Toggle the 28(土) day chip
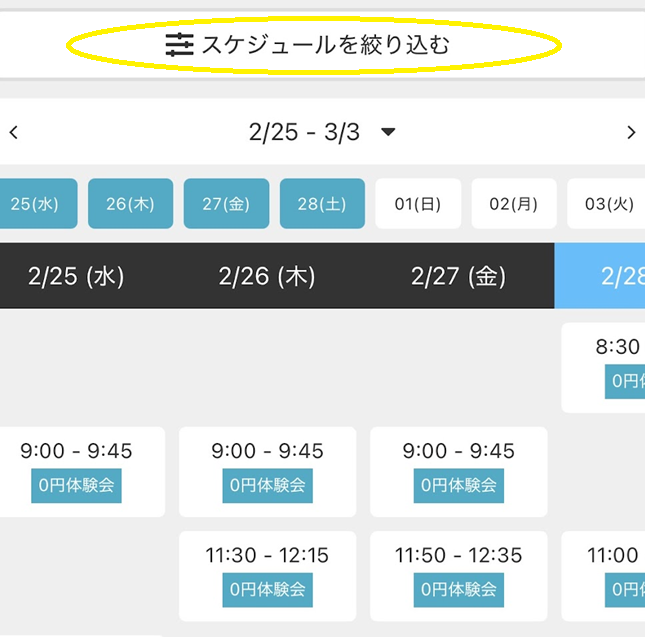 pos(322,204)
